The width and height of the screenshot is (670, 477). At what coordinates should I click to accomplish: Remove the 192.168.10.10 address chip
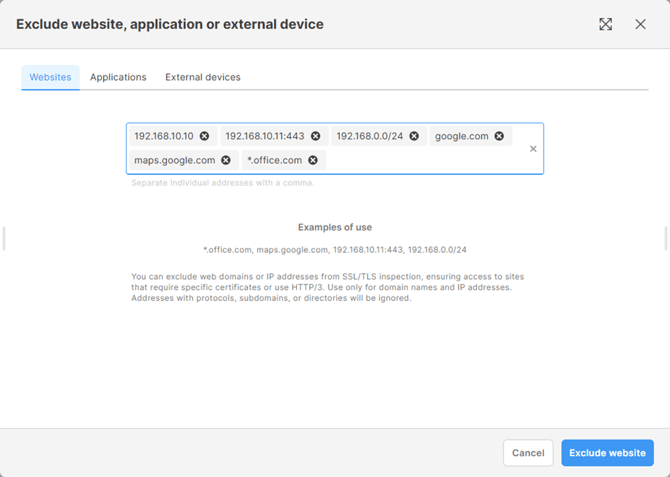pos(205,136)
